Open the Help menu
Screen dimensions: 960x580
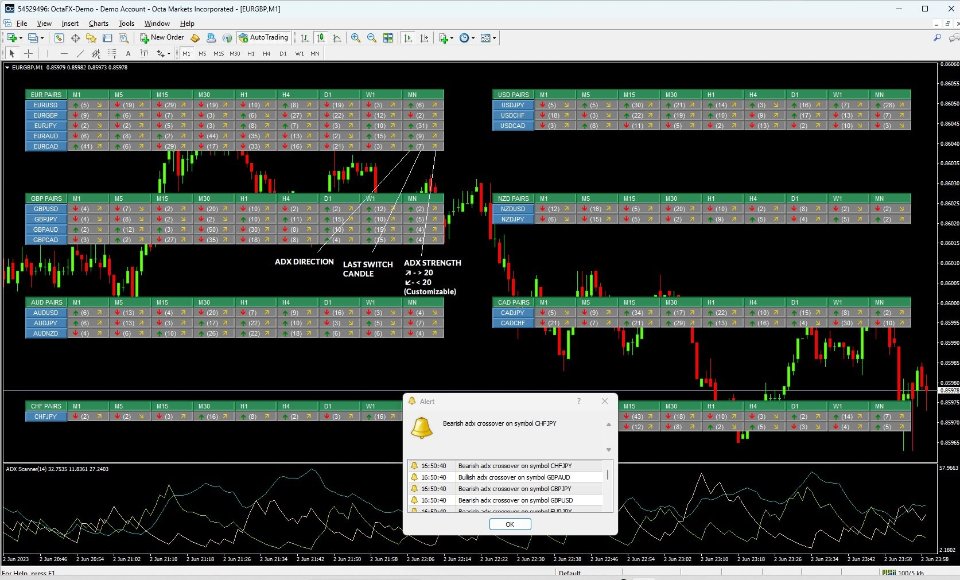coord(187,23)
